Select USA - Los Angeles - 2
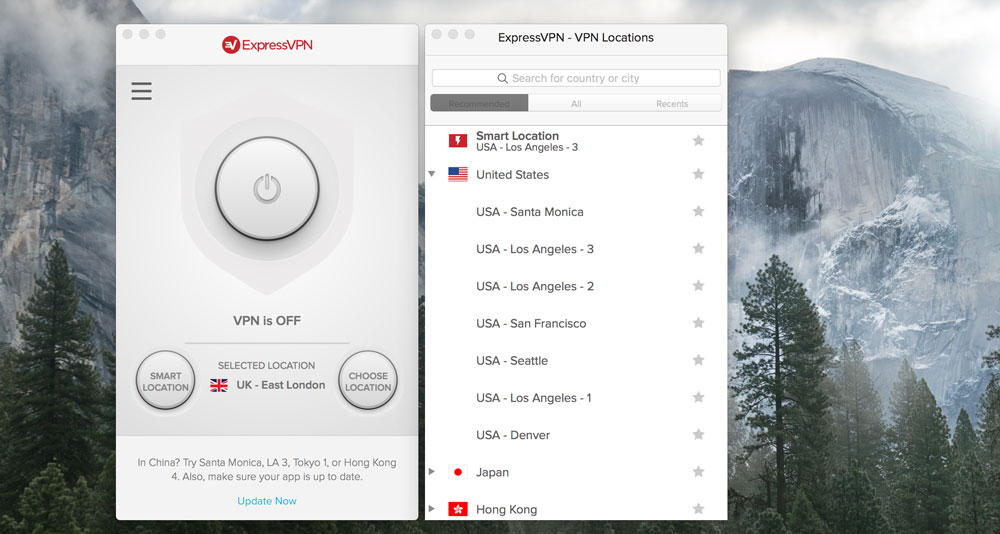The image size is (1000, 534). (x=576, y=286)
